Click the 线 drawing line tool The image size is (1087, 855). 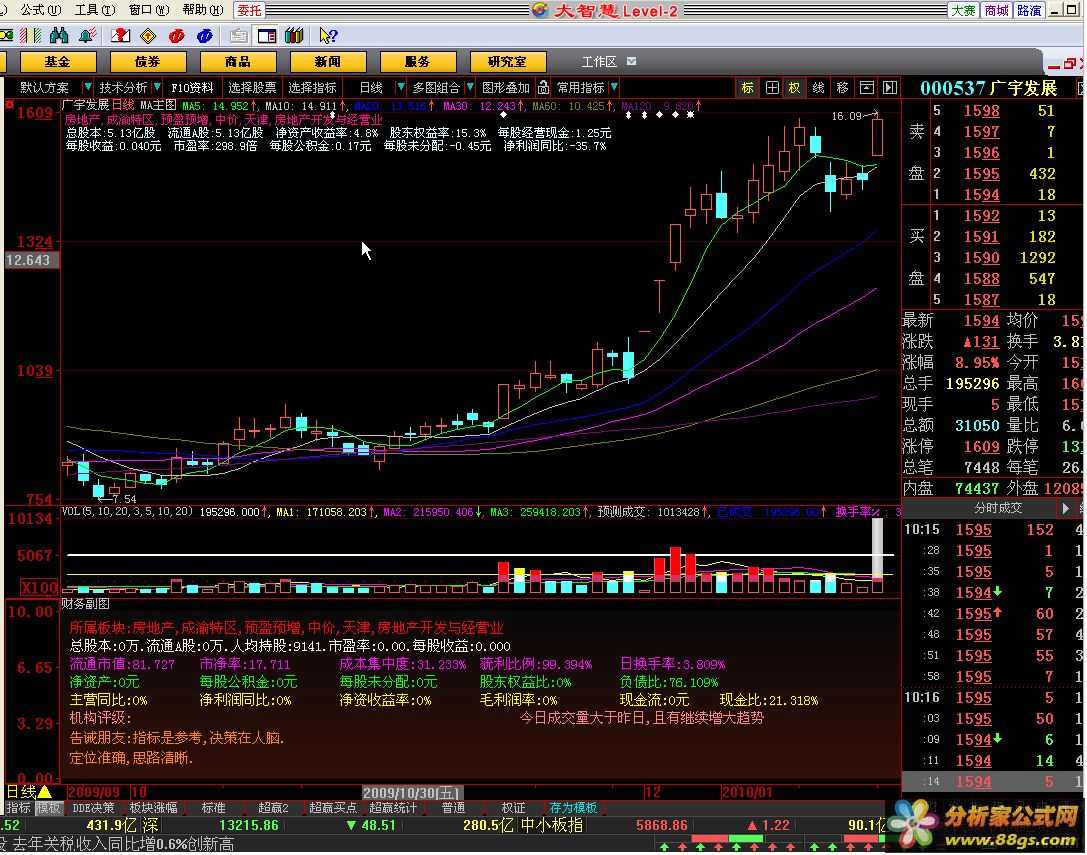[x=818, y=87]
